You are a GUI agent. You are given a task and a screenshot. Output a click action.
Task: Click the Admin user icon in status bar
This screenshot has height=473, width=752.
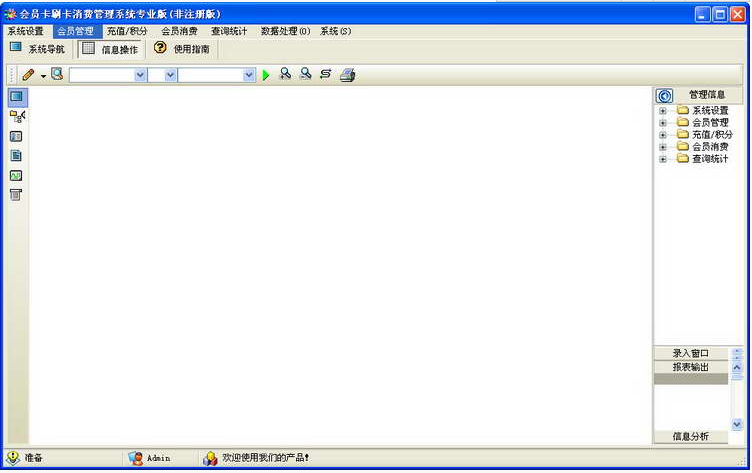135,458
